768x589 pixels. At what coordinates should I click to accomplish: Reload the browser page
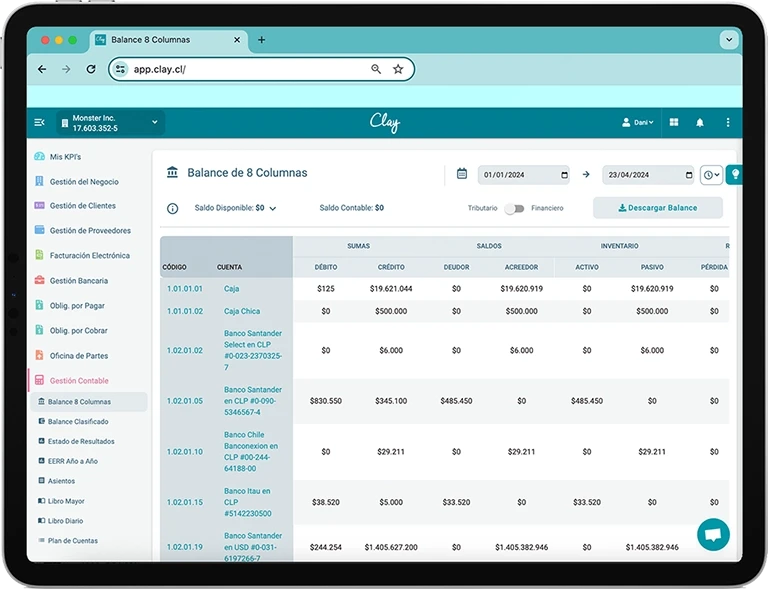click(91, 69)
